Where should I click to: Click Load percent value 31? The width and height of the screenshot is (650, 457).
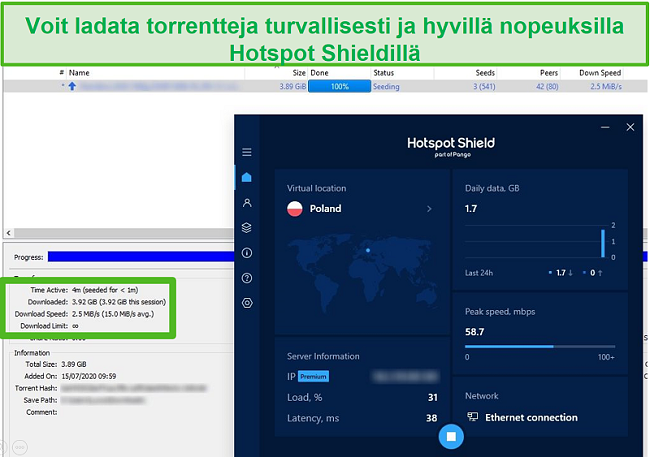coord(433,397)
